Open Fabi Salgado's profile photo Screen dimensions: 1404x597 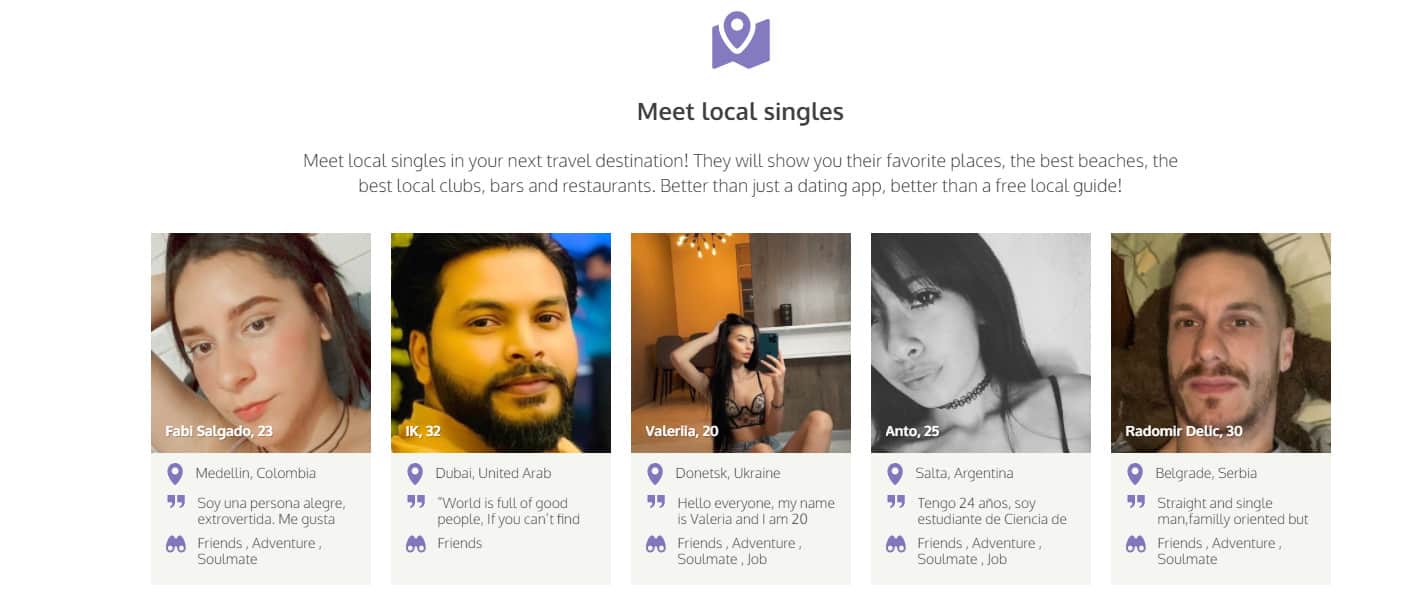[261, 343]
